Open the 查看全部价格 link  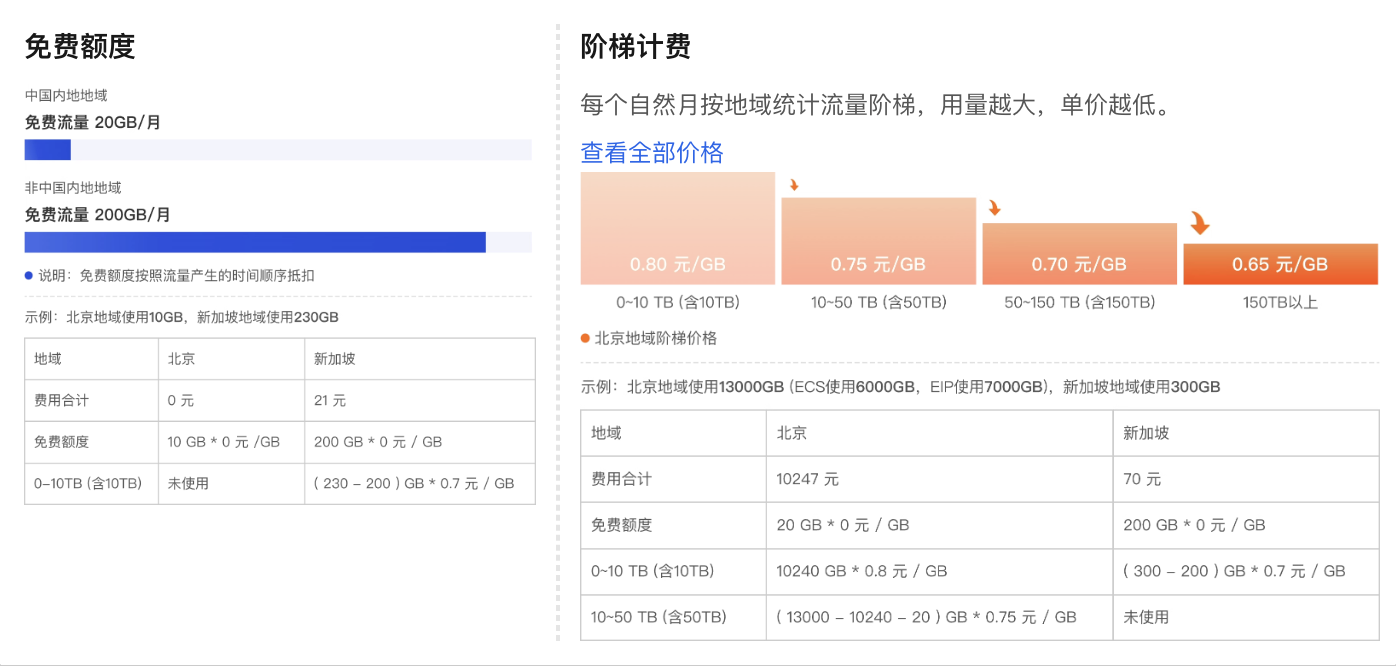coord(652,153)
